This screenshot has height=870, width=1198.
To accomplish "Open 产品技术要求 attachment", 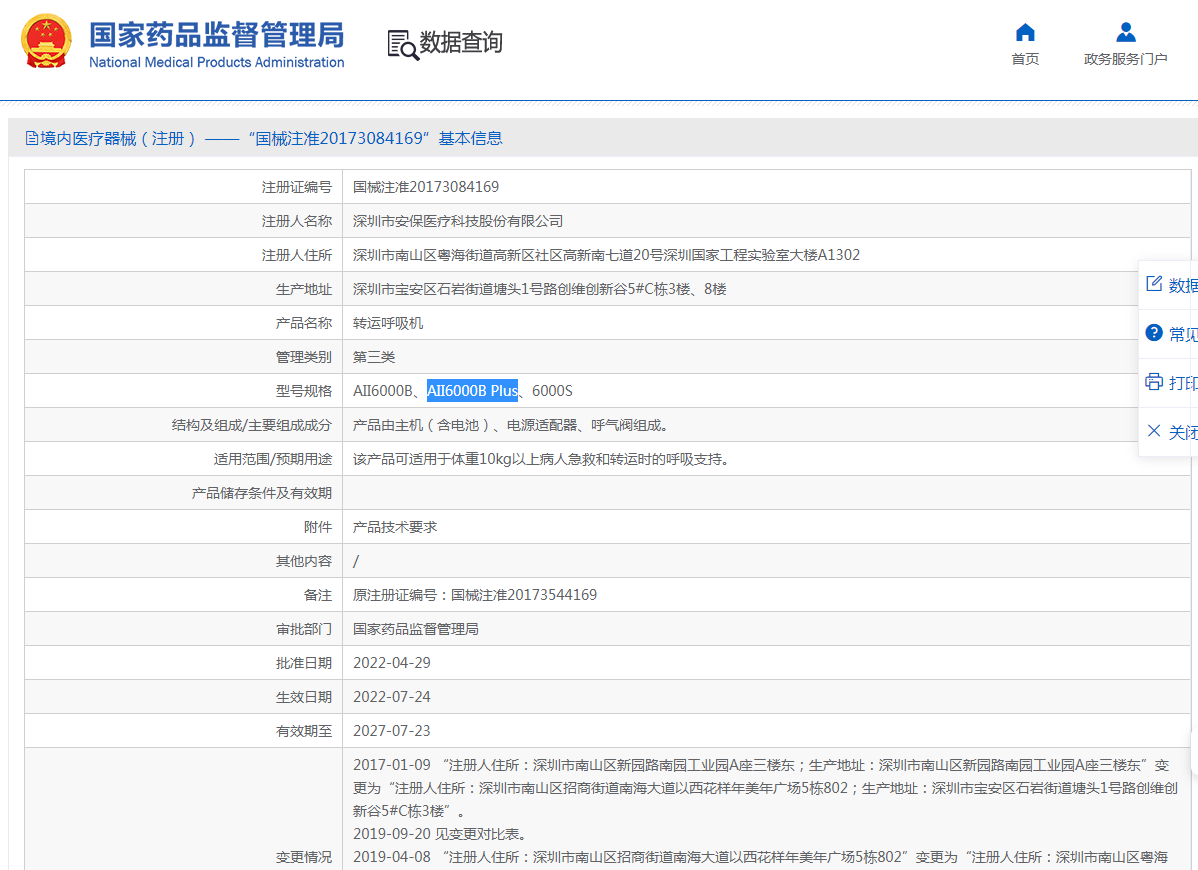I will click(x=394, y=527).
